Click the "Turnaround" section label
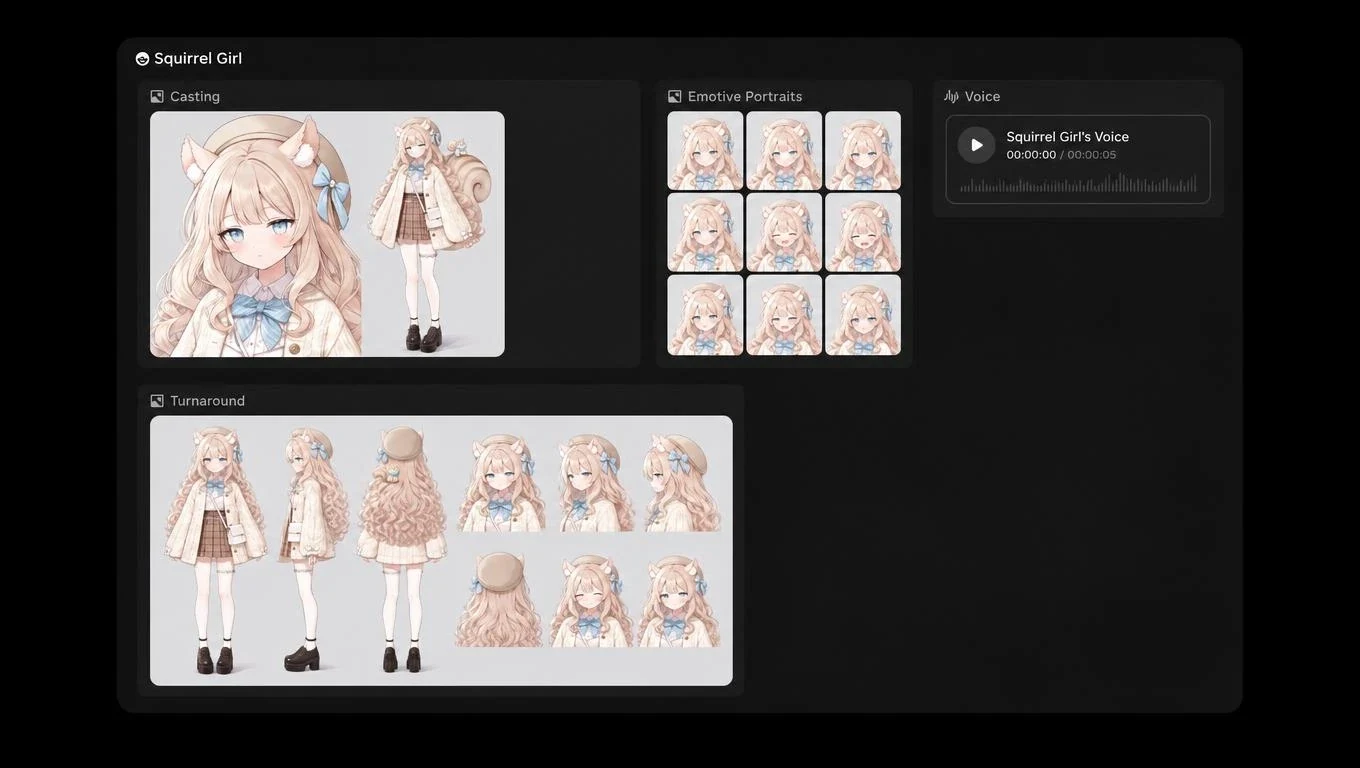This screenshot has height=768, width=1360. click(207, 401)
